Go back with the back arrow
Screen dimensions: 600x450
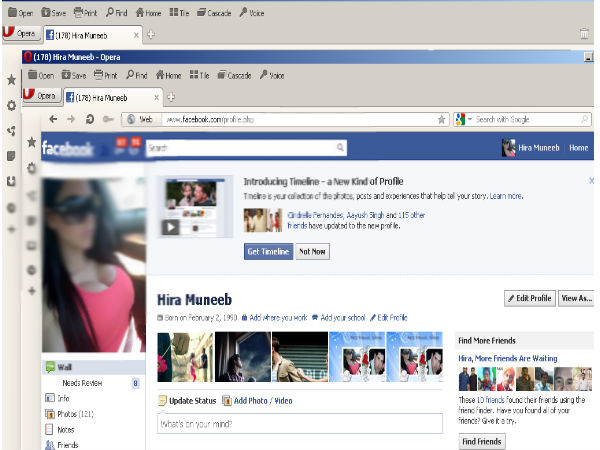click(53, 119)
